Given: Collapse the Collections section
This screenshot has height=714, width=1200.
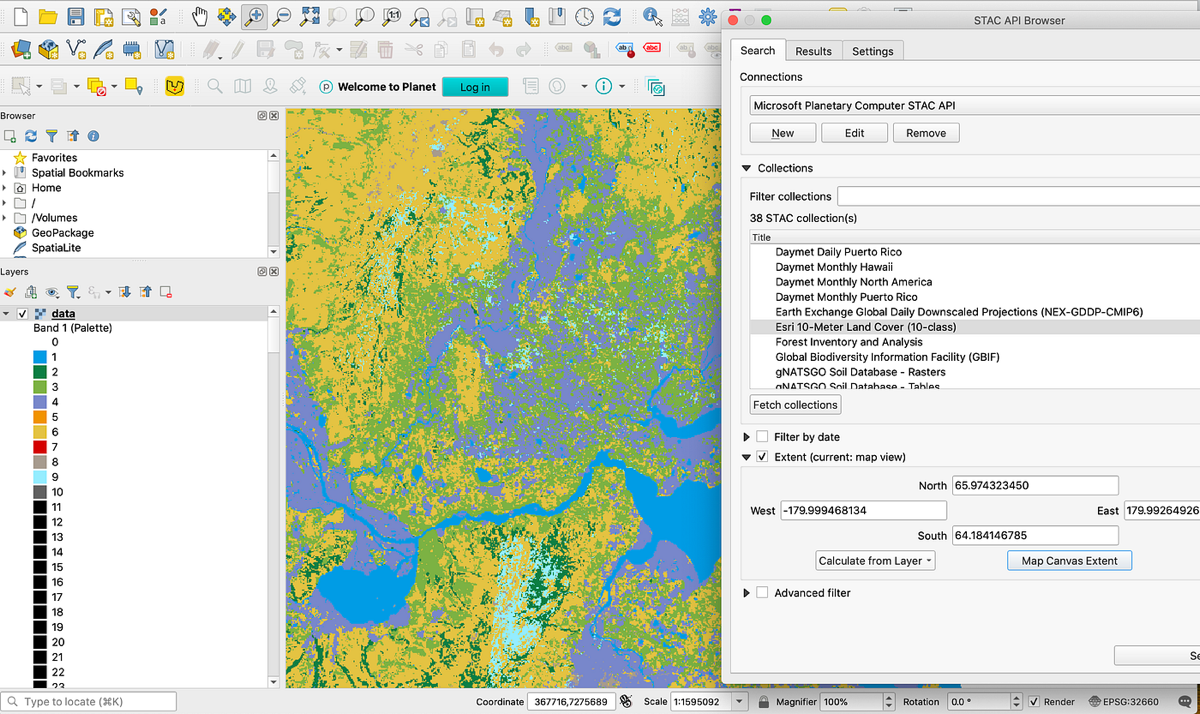Looking at the screenshot, I should (x=746, y=168).
